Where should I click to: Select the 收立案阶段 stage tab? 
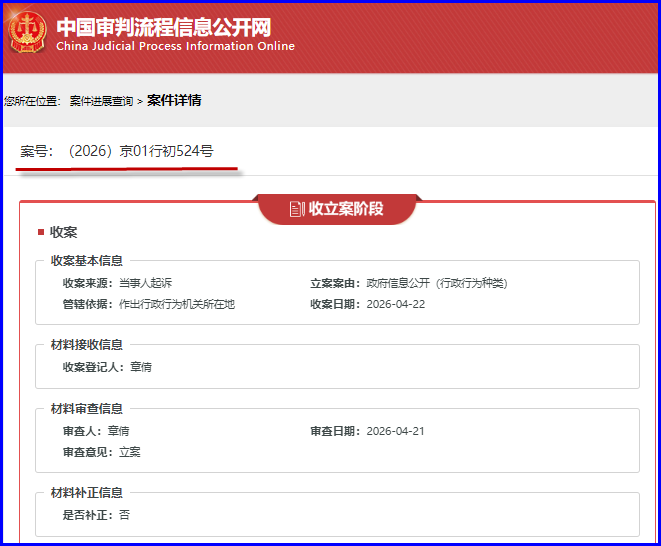(x=336, y=209)
